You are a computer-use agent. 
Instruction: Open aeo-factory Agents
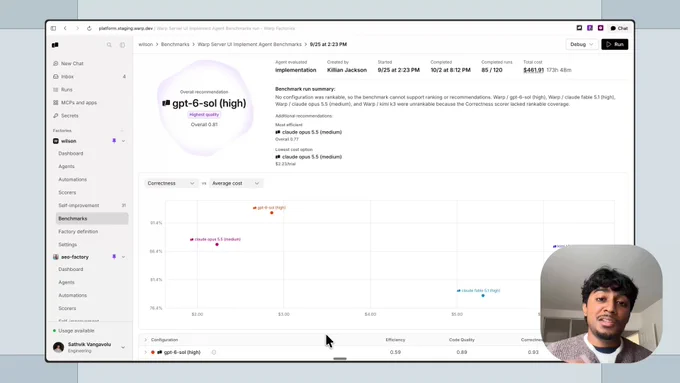[66, 282]
